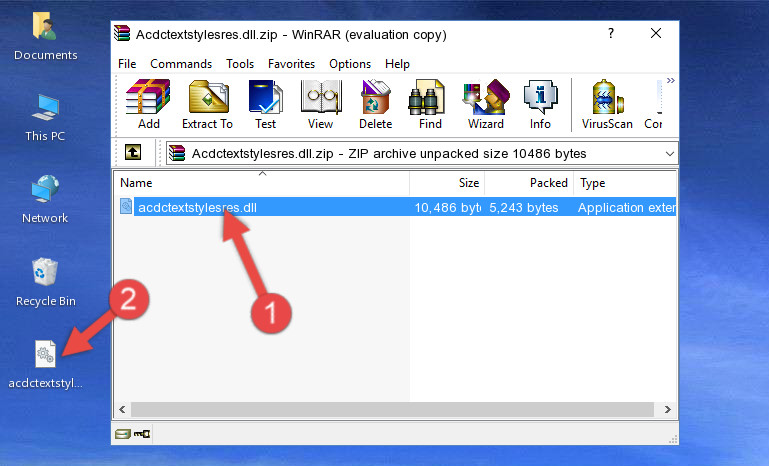Click the 10,486 bytes size cell
Viewport: 769px width, 466px height.
(447, 207)
